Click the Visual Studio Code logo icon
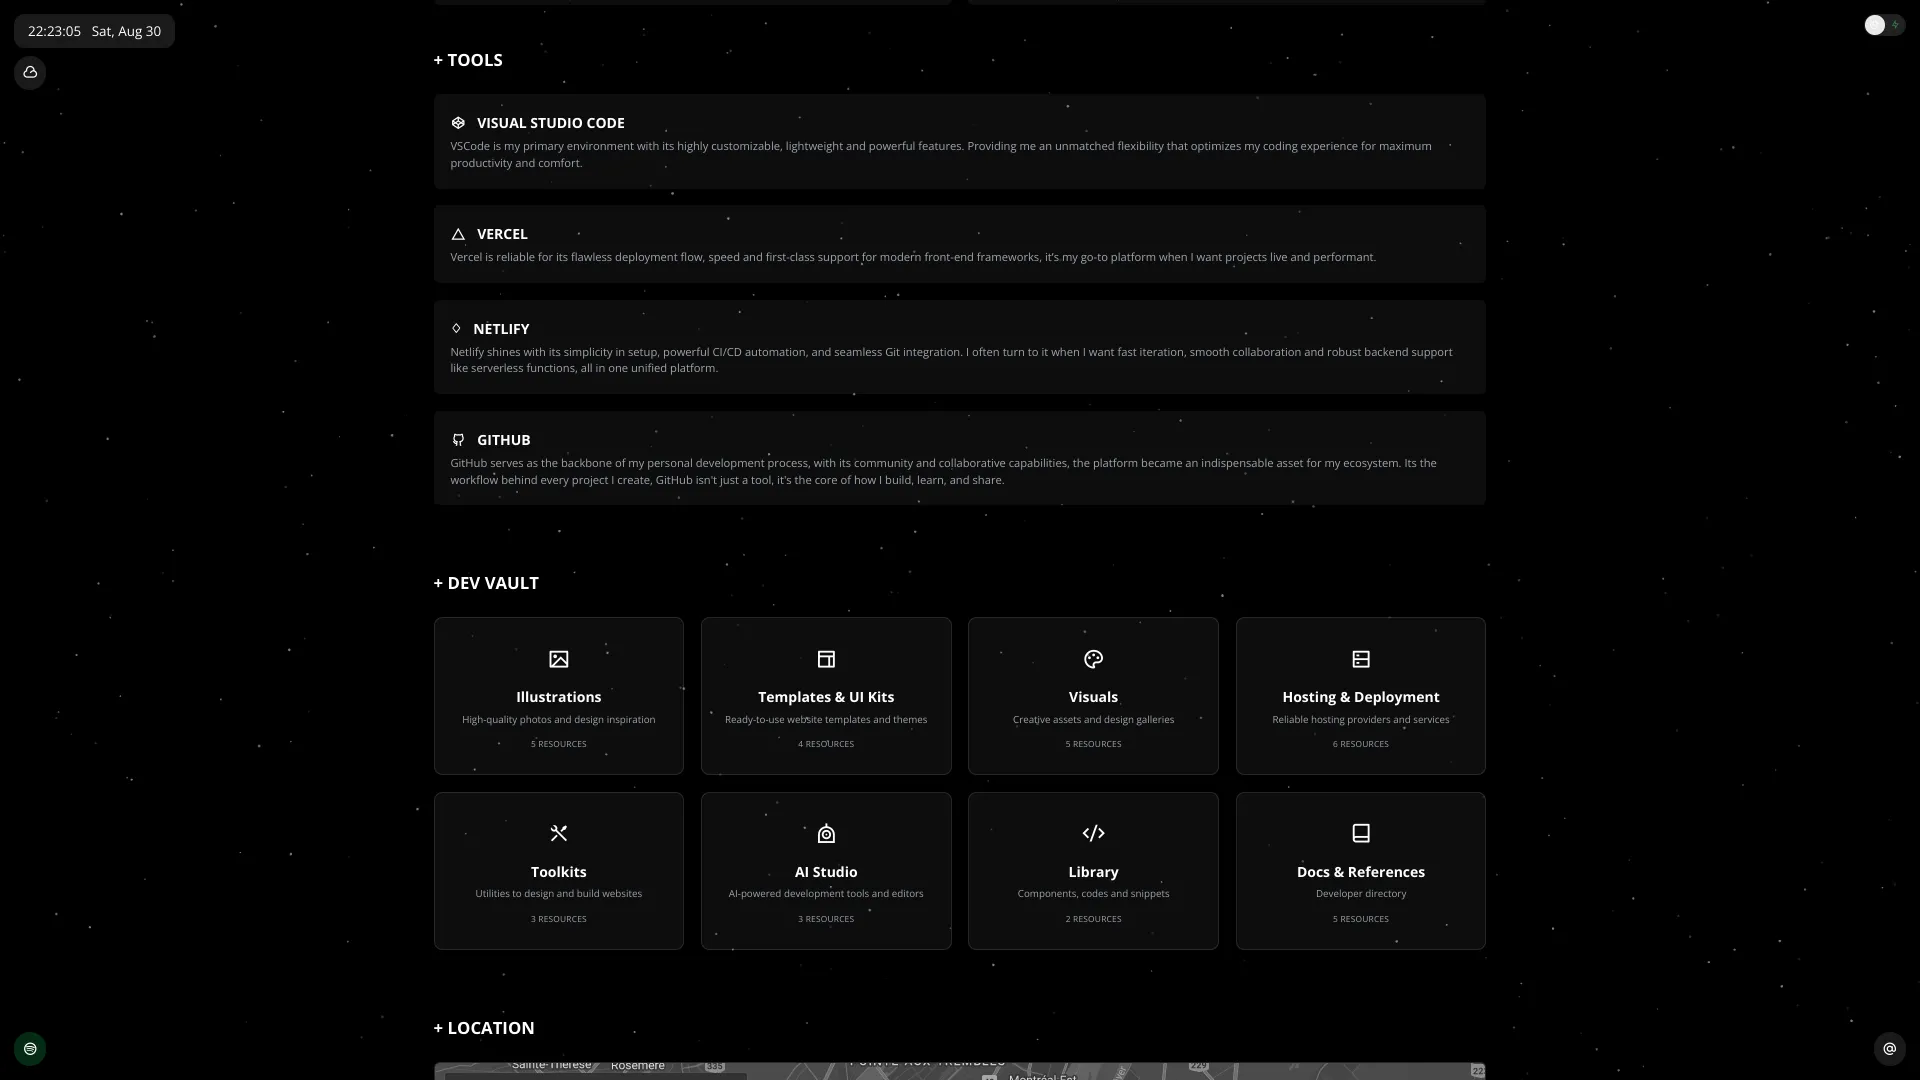 458,123
